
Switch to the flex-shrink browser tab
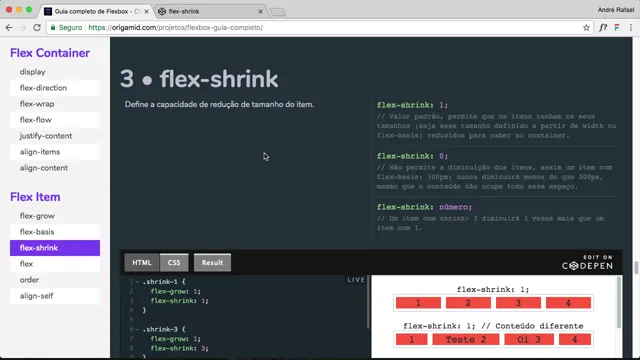pyautogui.click(x=210, y=11)
